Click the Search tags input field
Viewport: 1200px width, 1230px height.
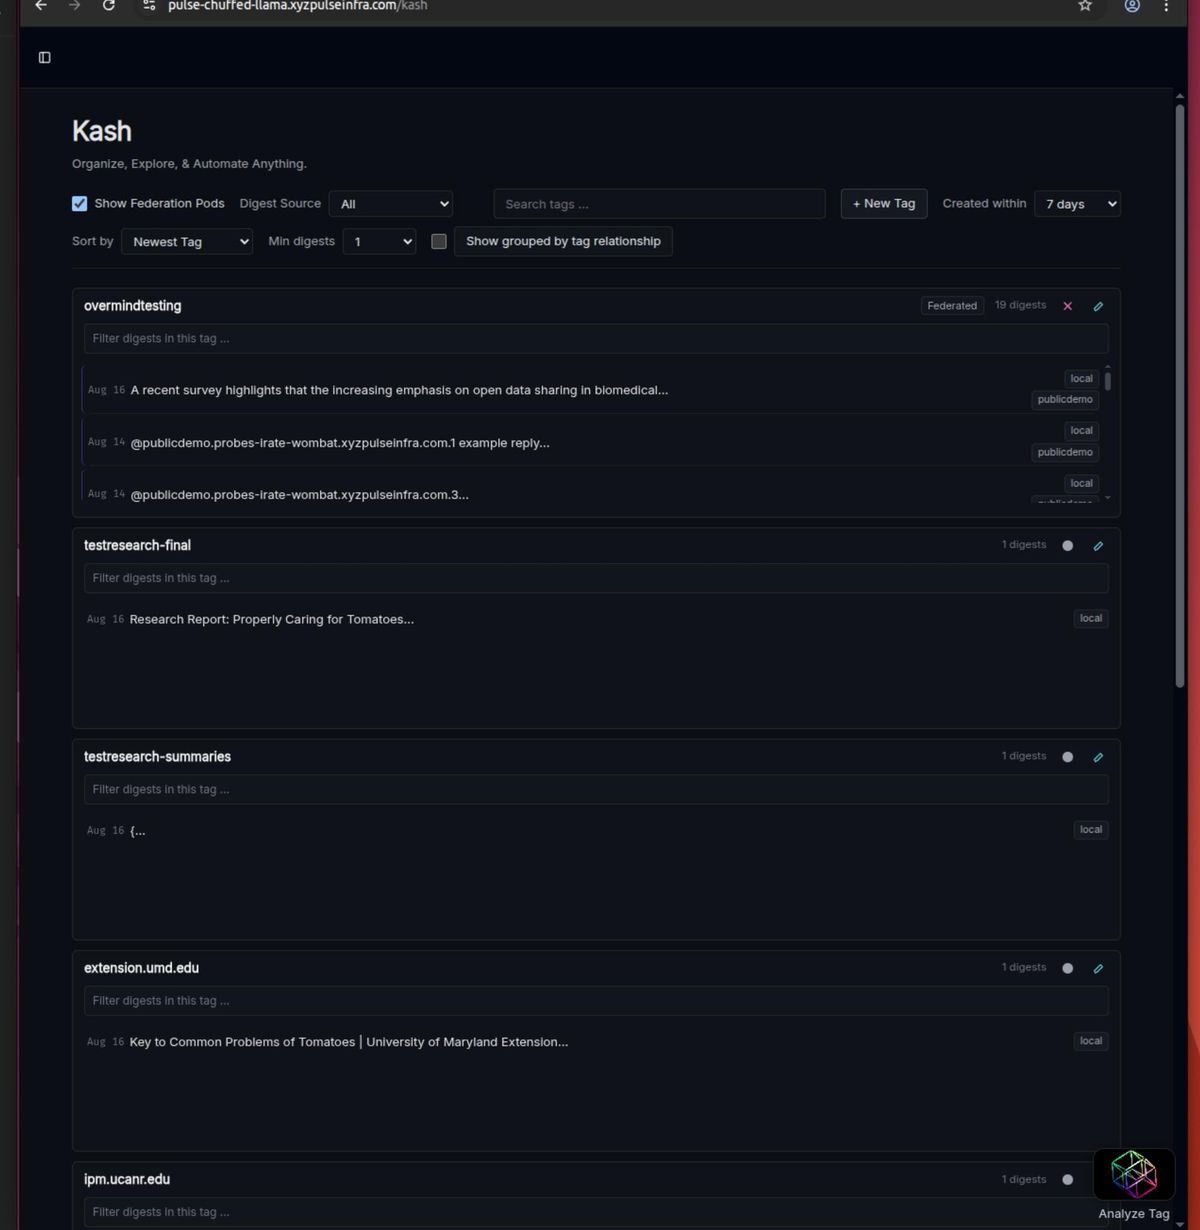659,203
